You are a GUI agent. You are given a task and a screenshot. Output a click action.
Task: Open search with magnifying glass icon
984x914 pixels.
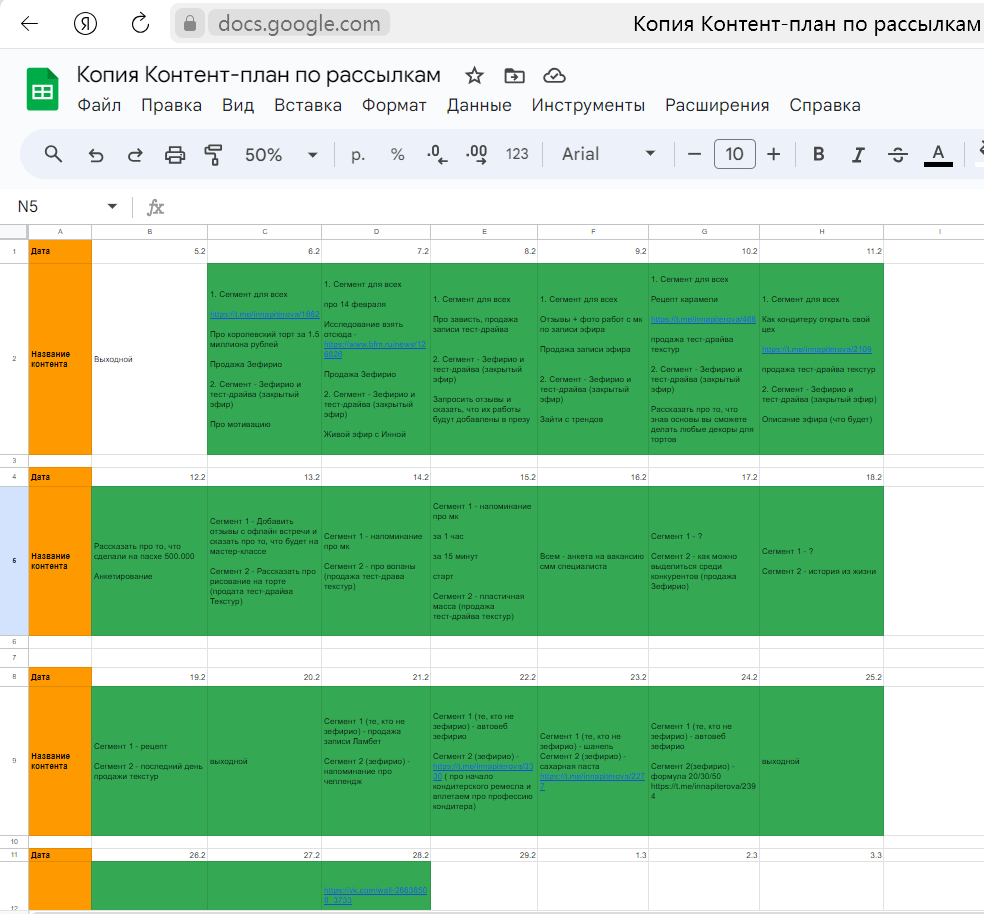tap(53, 154)
